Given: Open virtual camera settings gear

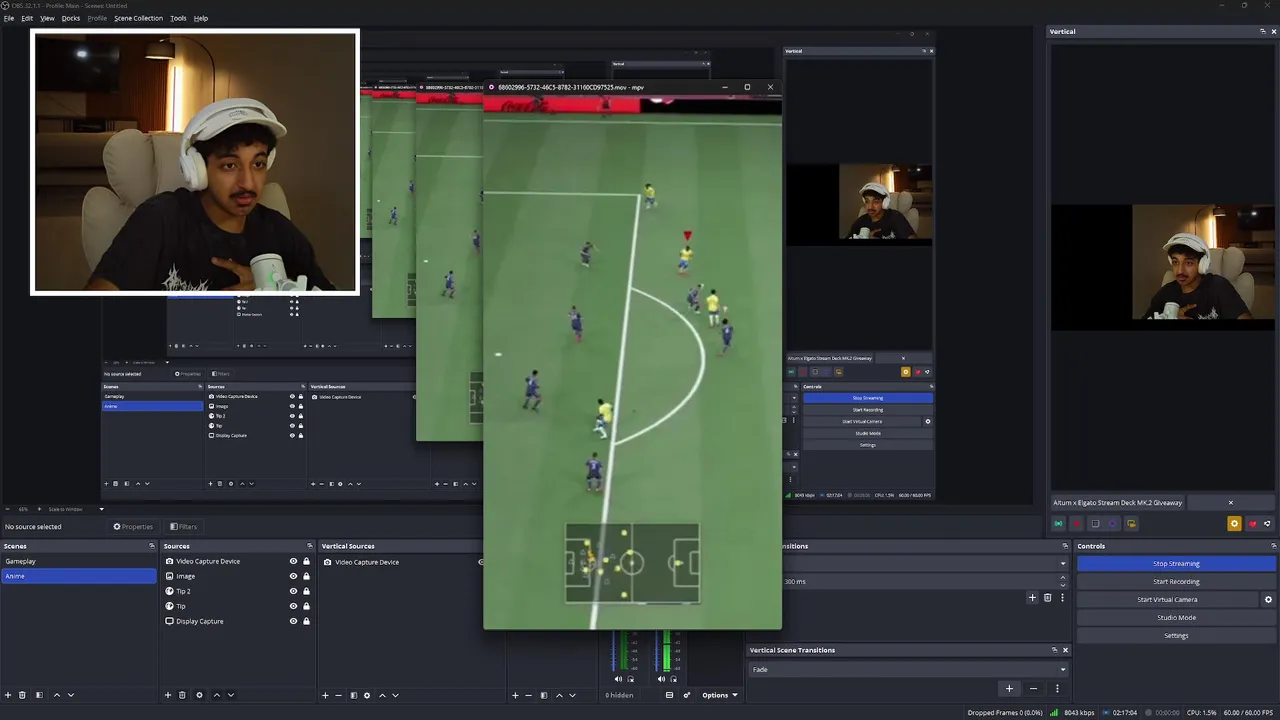Looking at the screenshot, I should 1268,600.
